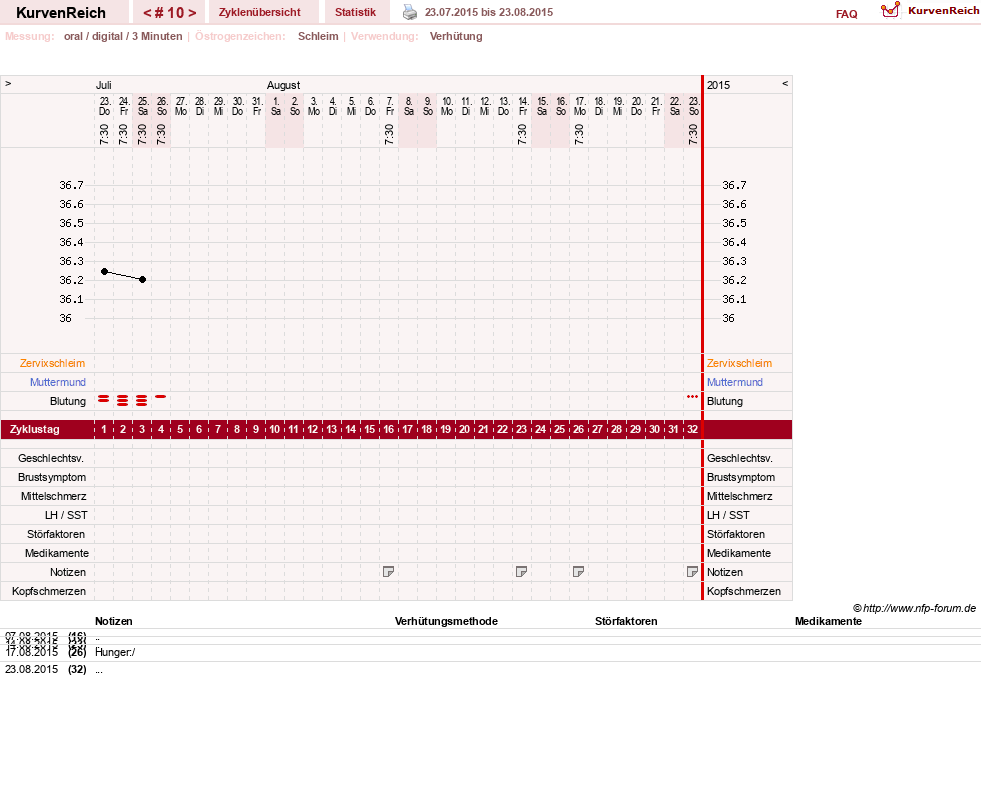This screenshot has width=981, height=800.
Task: Click cycle day 20 in Zyklustag row
Action: [464, 430]
